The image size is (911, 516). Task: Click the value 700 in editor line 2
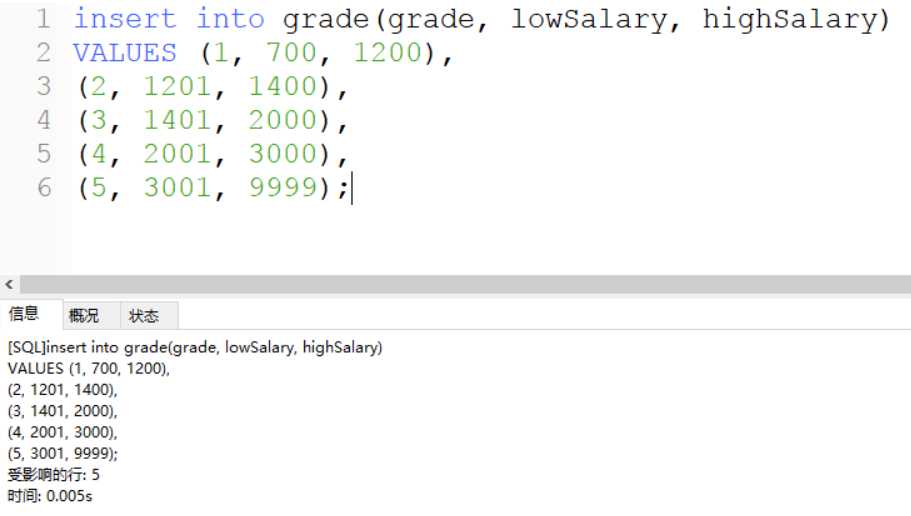click(291, 53)
